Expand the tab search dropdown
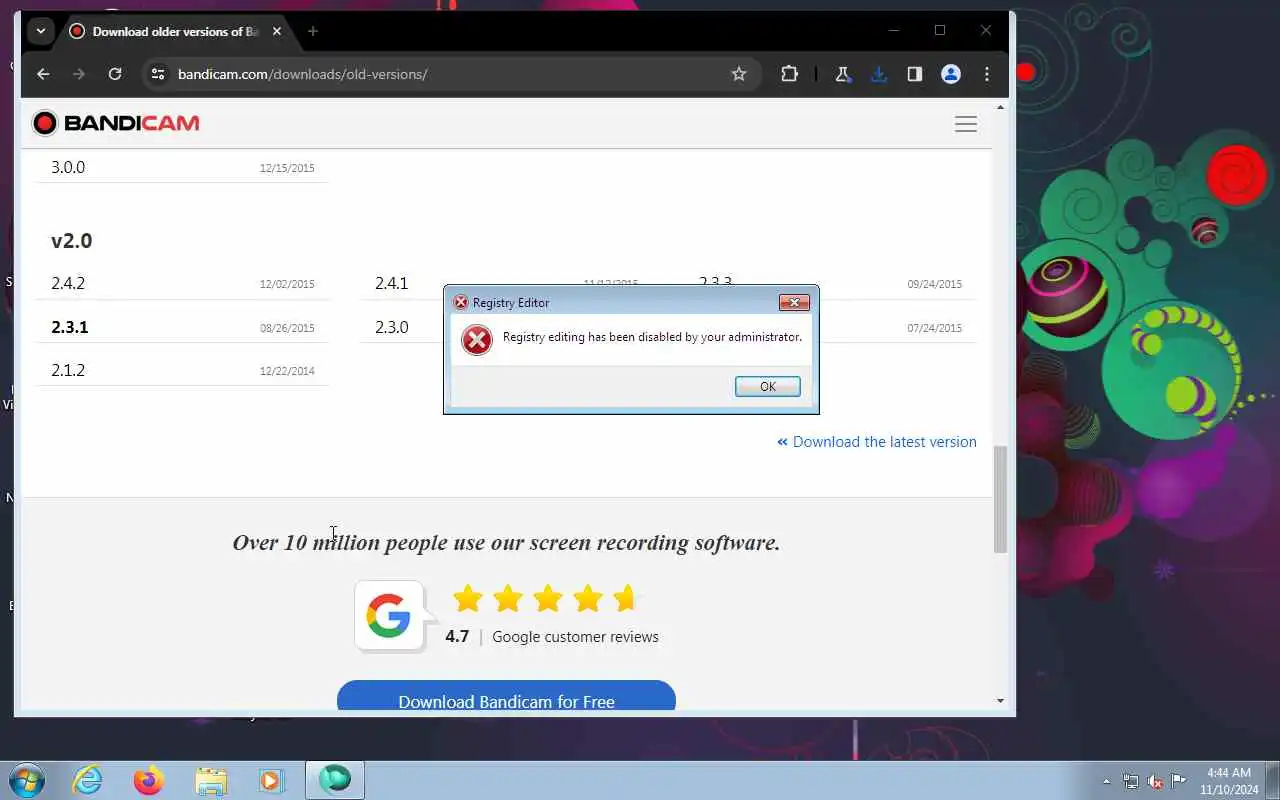 coord(40,31)
